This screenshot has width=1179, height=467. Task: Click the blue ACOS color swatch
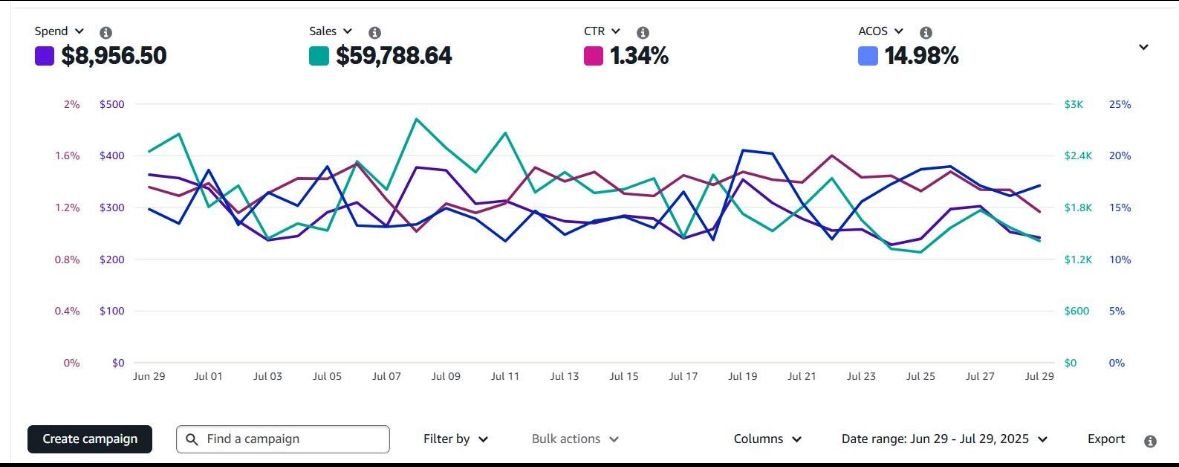[x=867, y=56]
